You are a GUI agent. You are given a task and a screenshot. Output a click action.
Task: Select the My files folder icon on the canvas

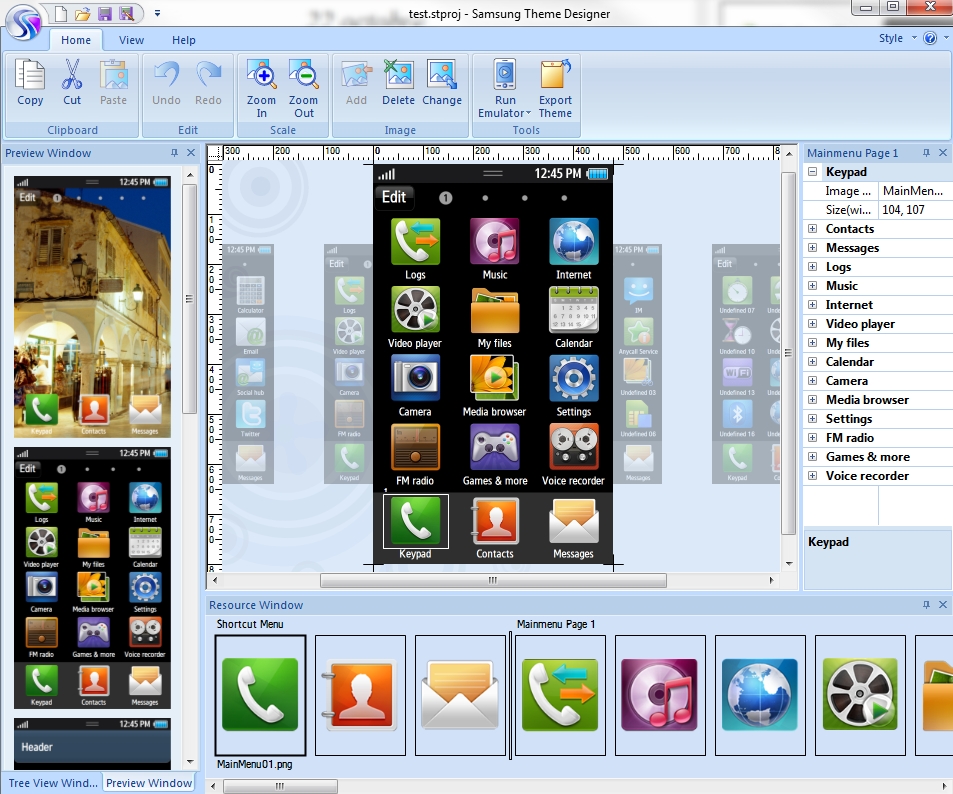click(x=495, y=310)
